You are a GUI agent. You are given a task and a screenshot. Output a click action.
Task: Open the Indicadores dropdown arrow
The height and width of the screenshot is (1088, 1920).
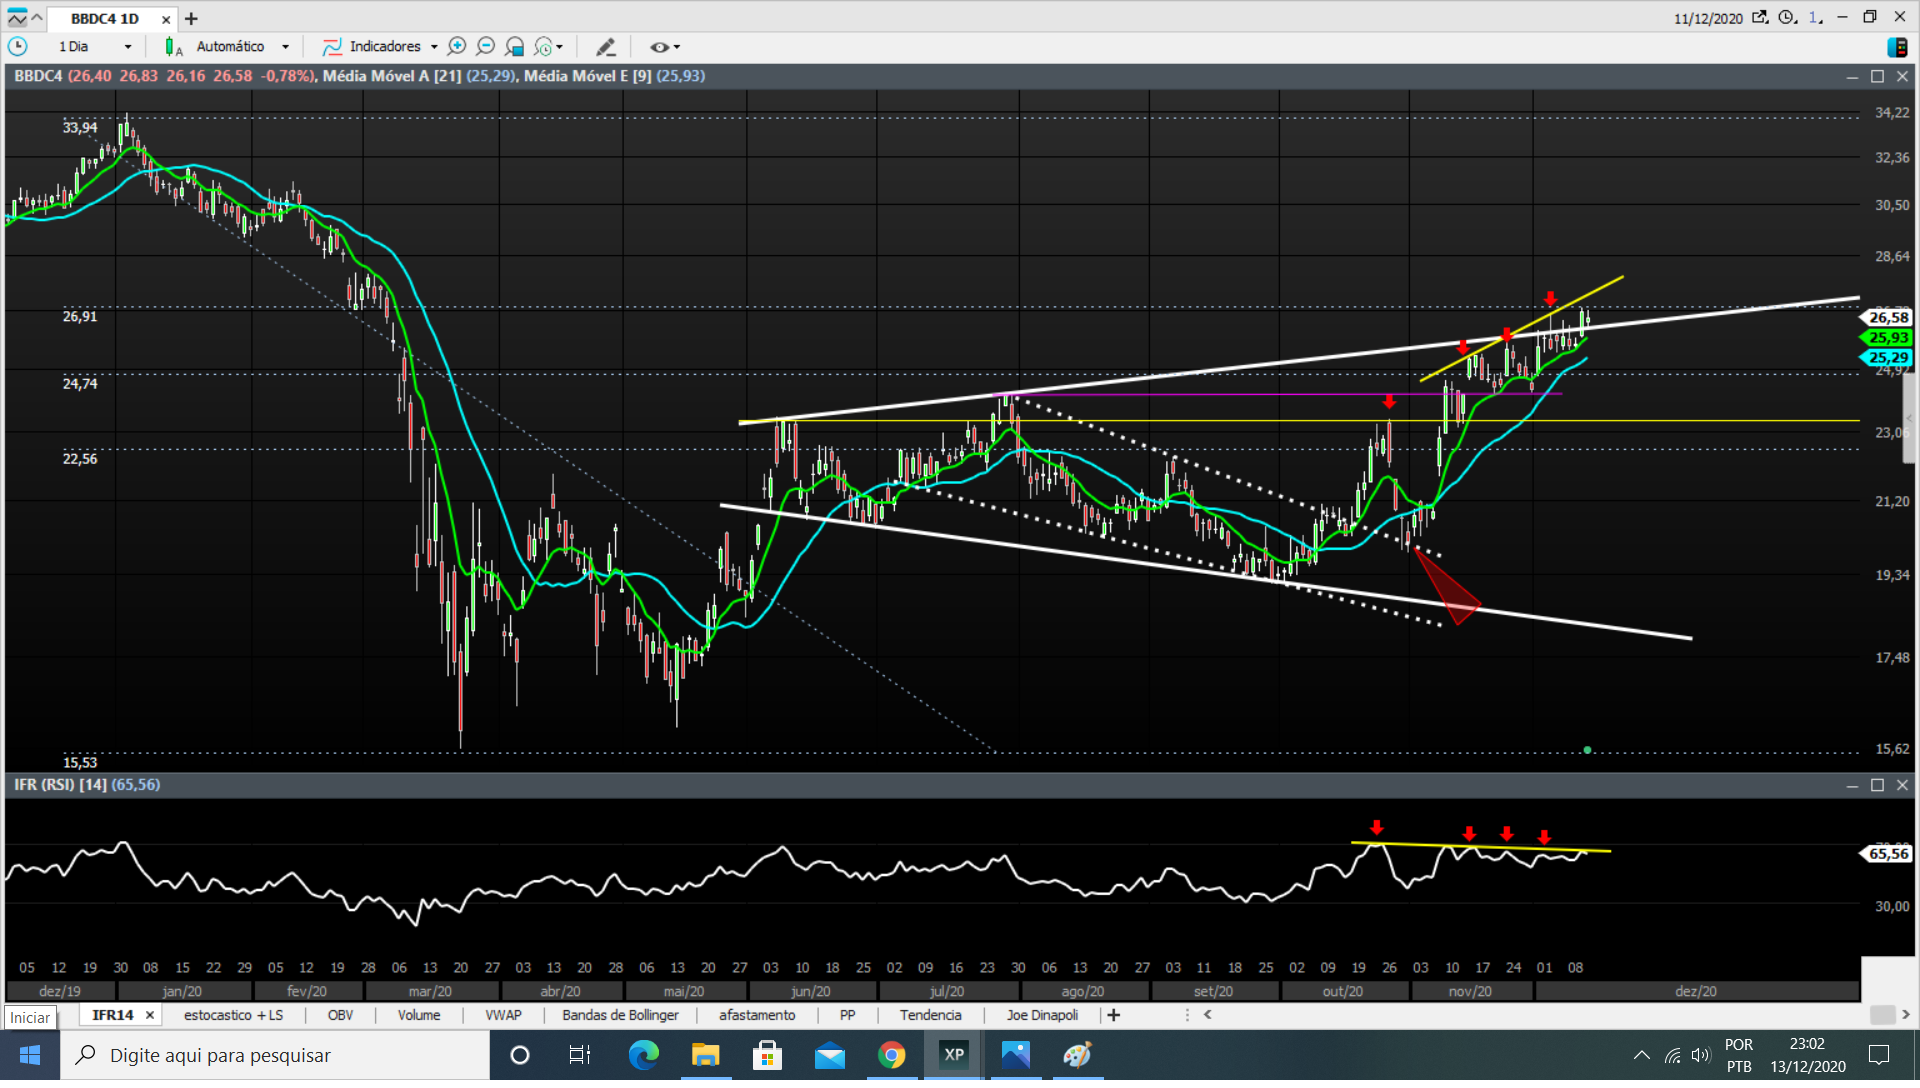(x=434, y=47)
